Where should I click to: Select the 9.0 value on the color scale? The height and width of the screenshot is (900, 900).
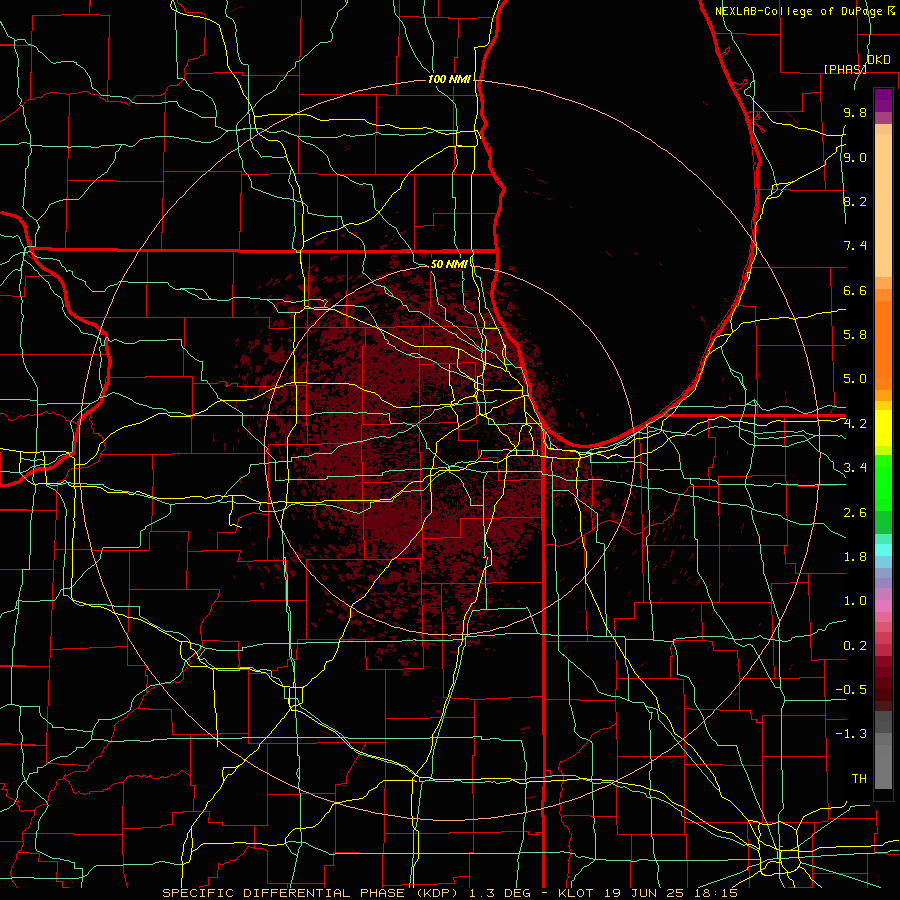pyautogui.click(x=855, y=157)
